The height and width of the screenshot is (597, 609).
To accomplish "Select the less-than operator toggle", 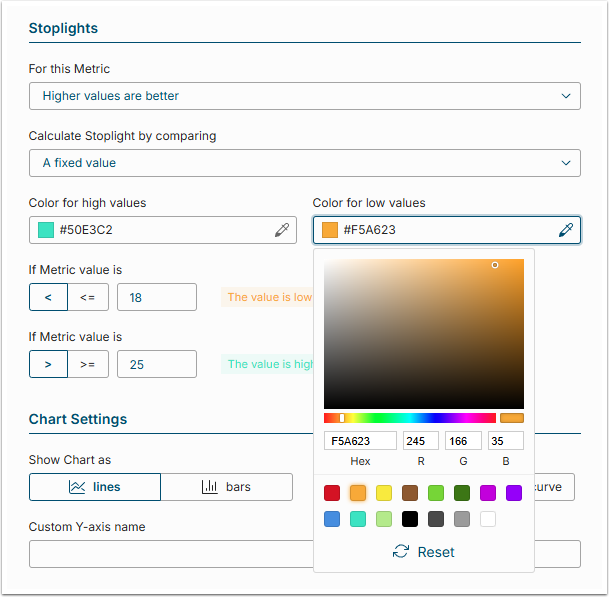I will pos(48,297).
